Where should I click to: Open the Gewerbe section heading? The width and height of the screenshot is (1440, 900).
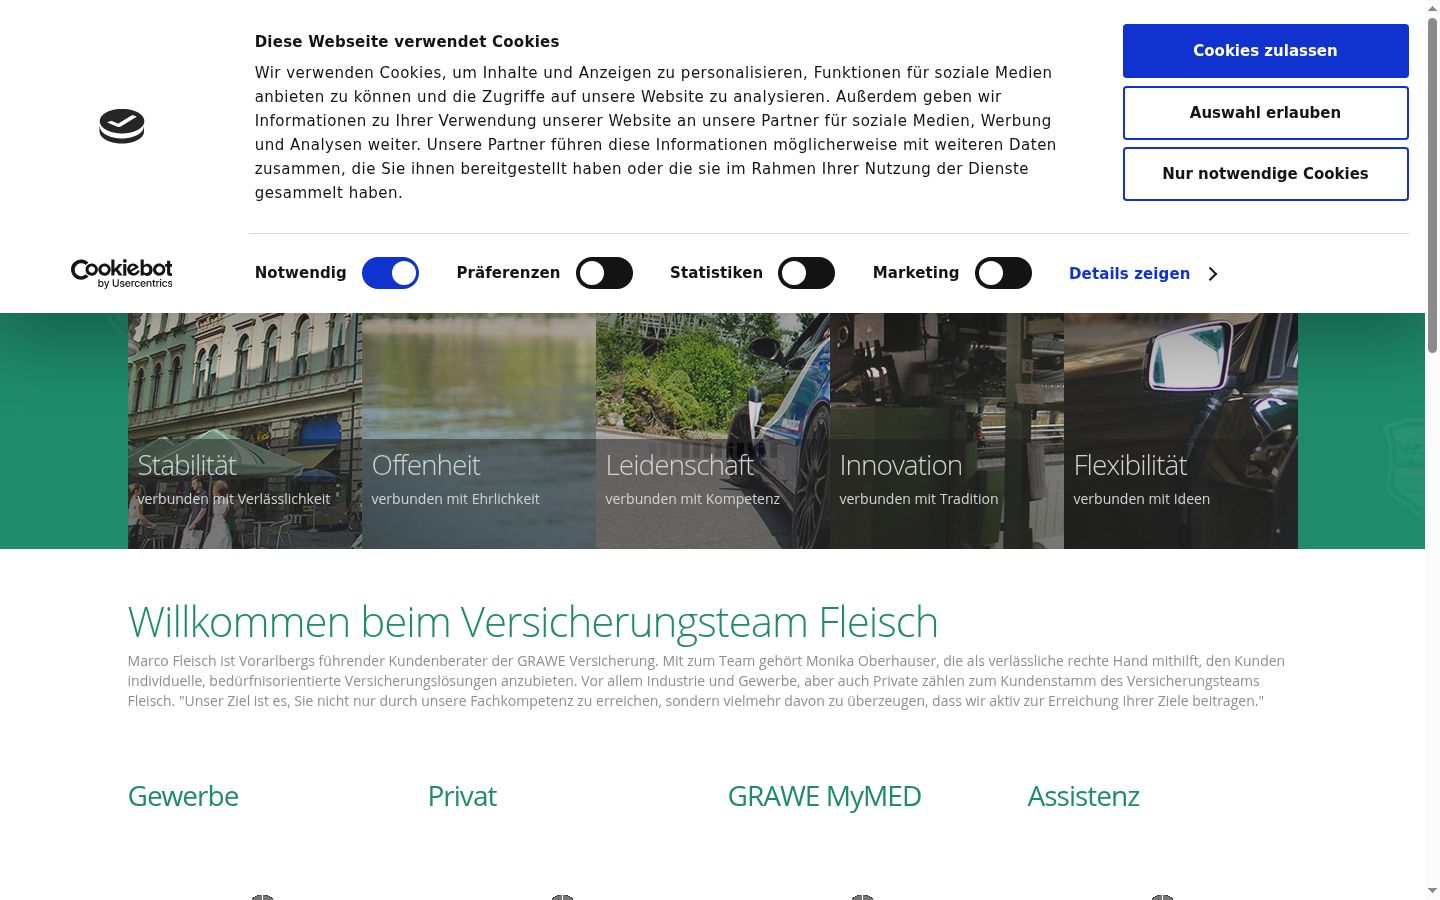pyautogui.click(x=183, y=796)
